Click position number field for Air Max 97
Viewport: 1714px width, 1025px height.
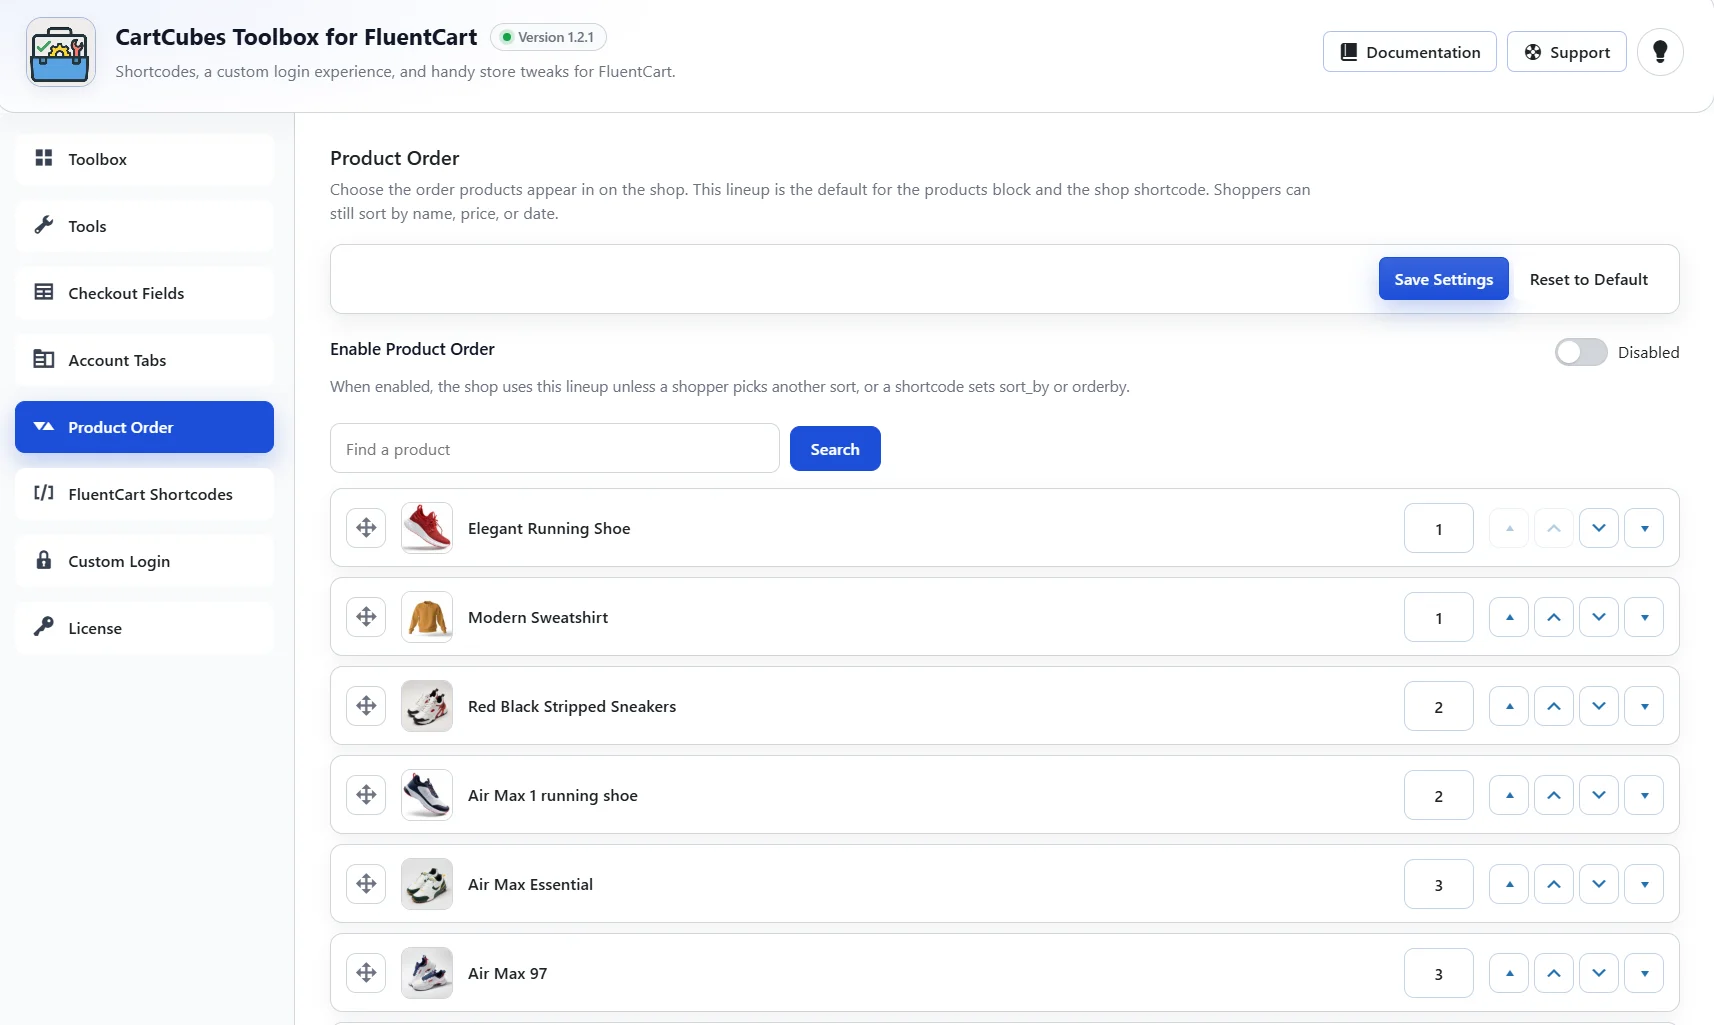click(1438, 973)
